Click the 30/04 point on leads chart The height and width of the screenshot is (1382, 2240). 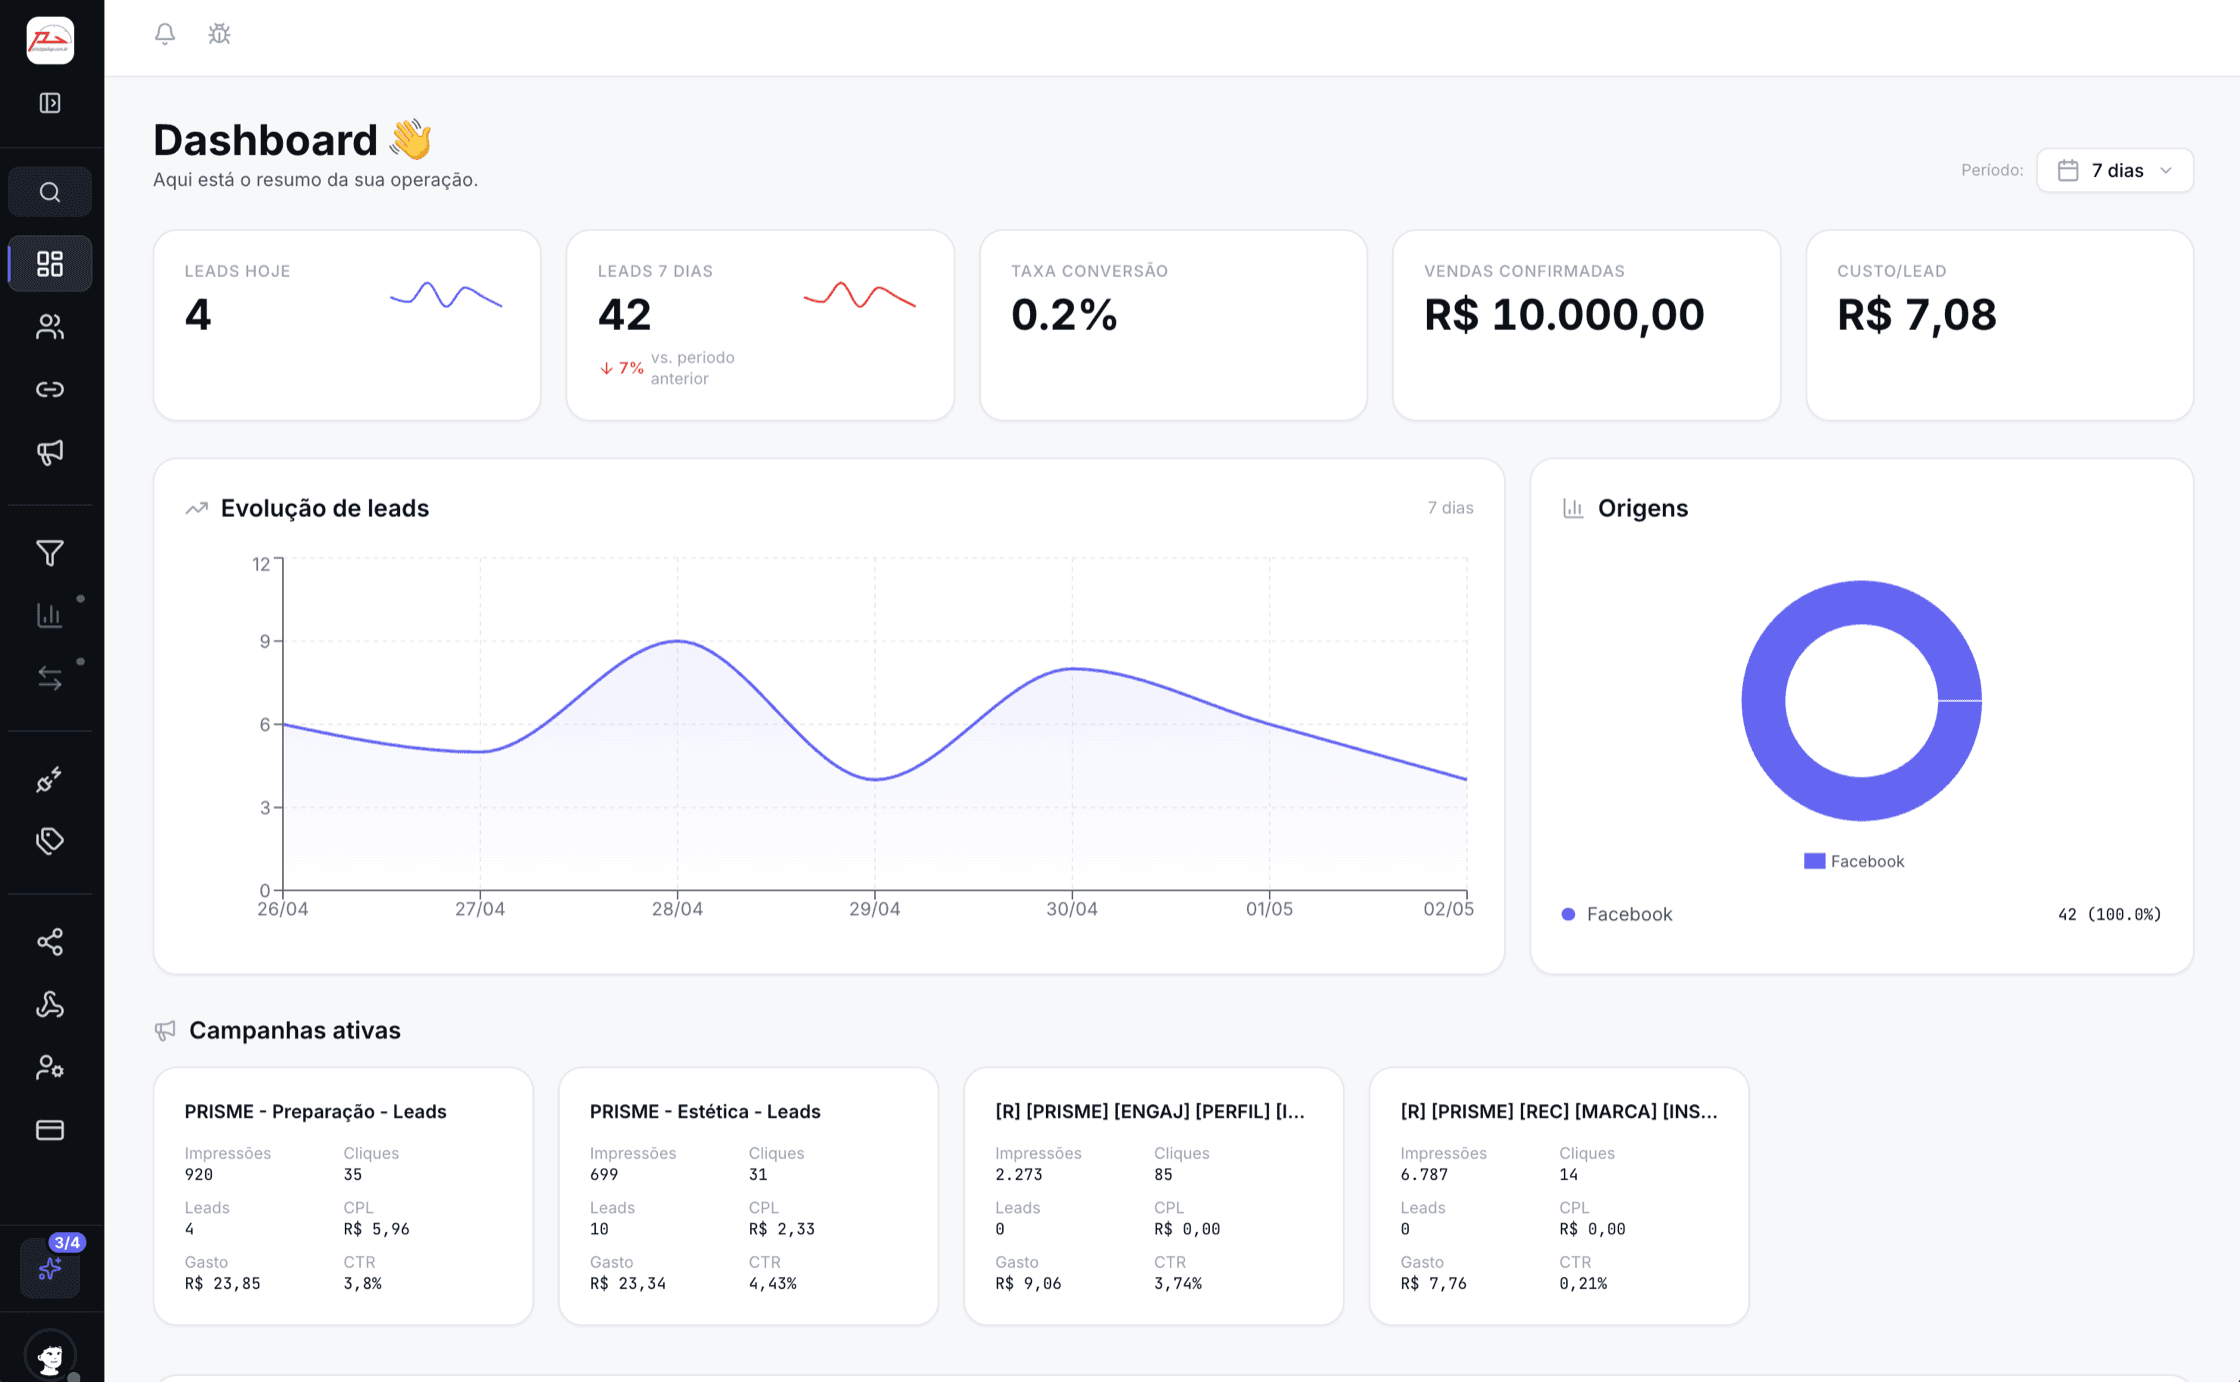click(x=1072, y=668)
